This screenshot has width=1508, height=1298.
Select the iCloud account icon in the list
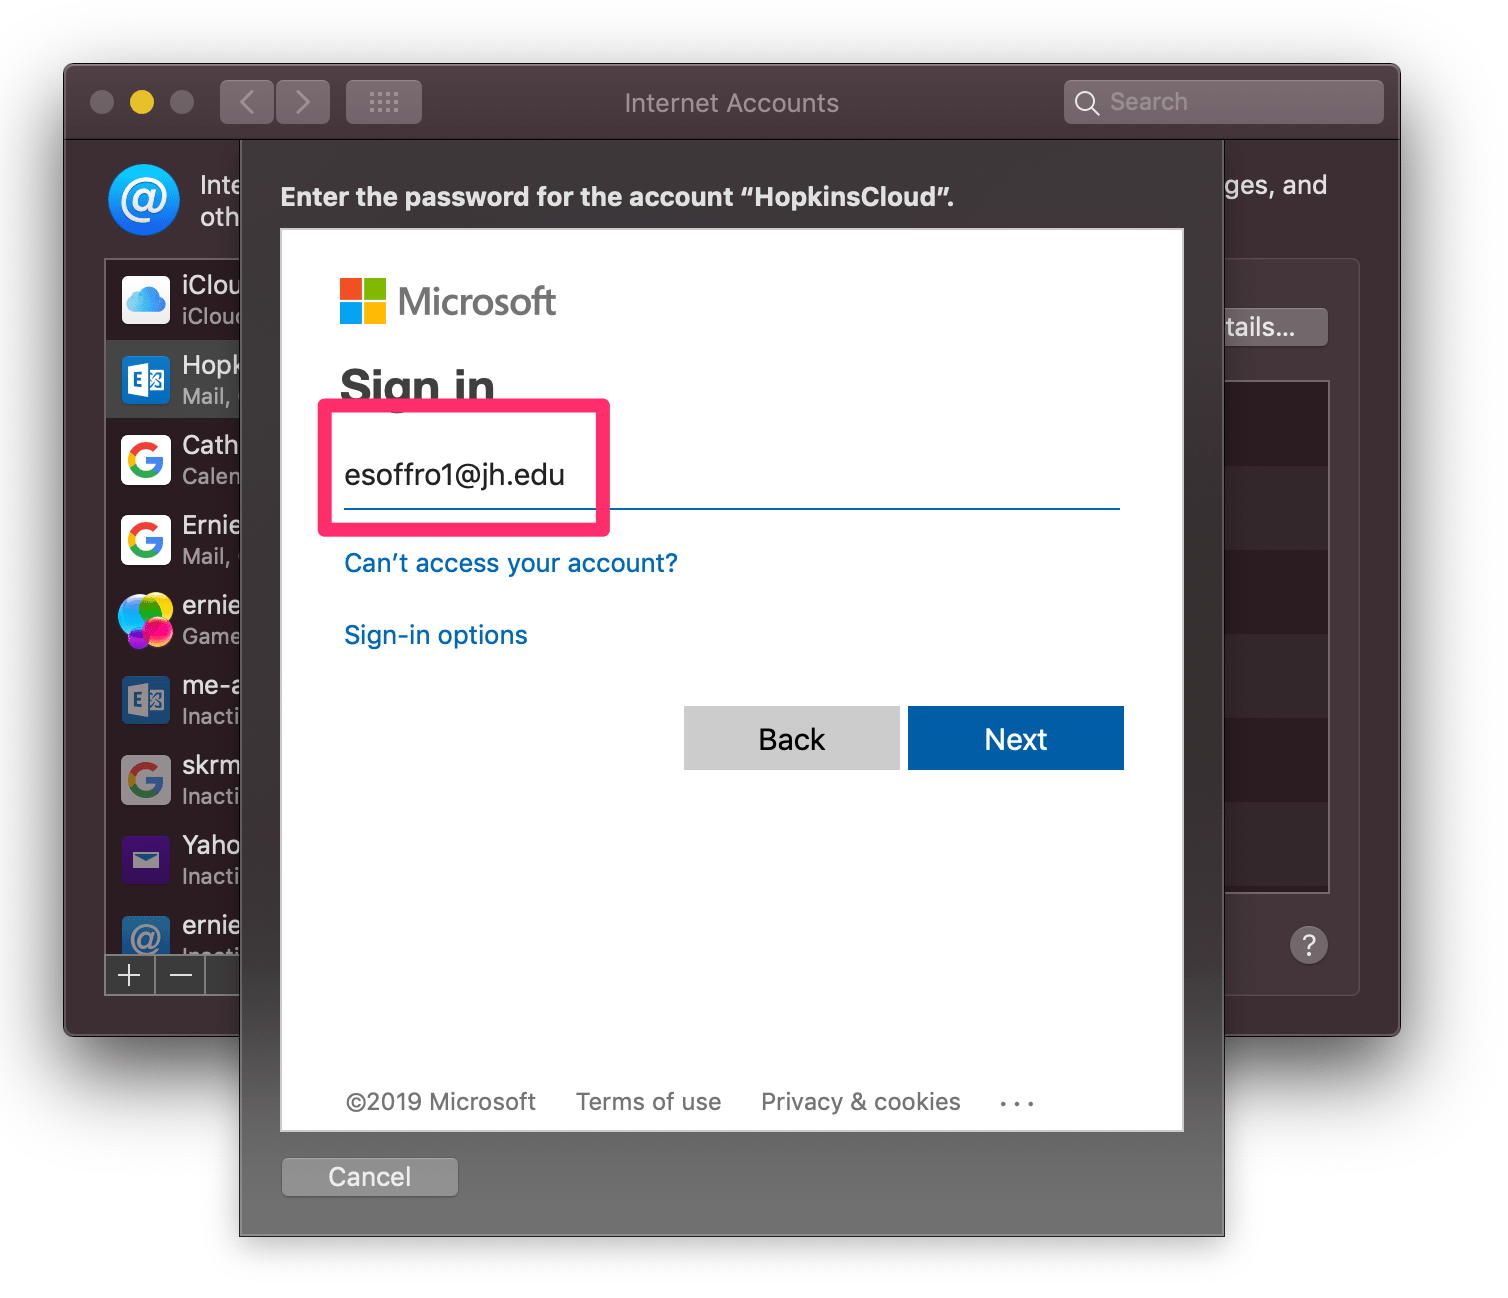tap(146, 300)
